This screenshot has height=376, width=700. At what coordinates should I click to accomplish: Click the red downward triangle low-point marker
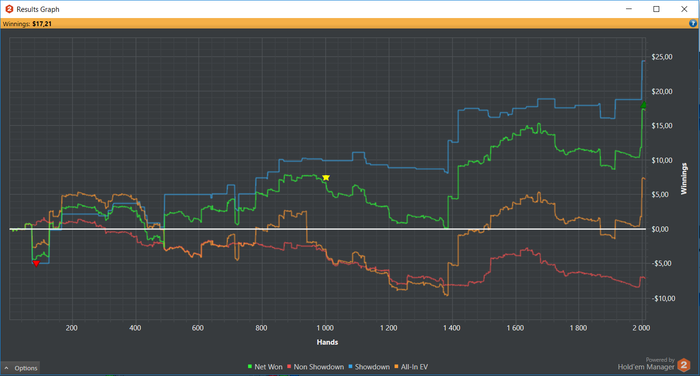point(36,263)
